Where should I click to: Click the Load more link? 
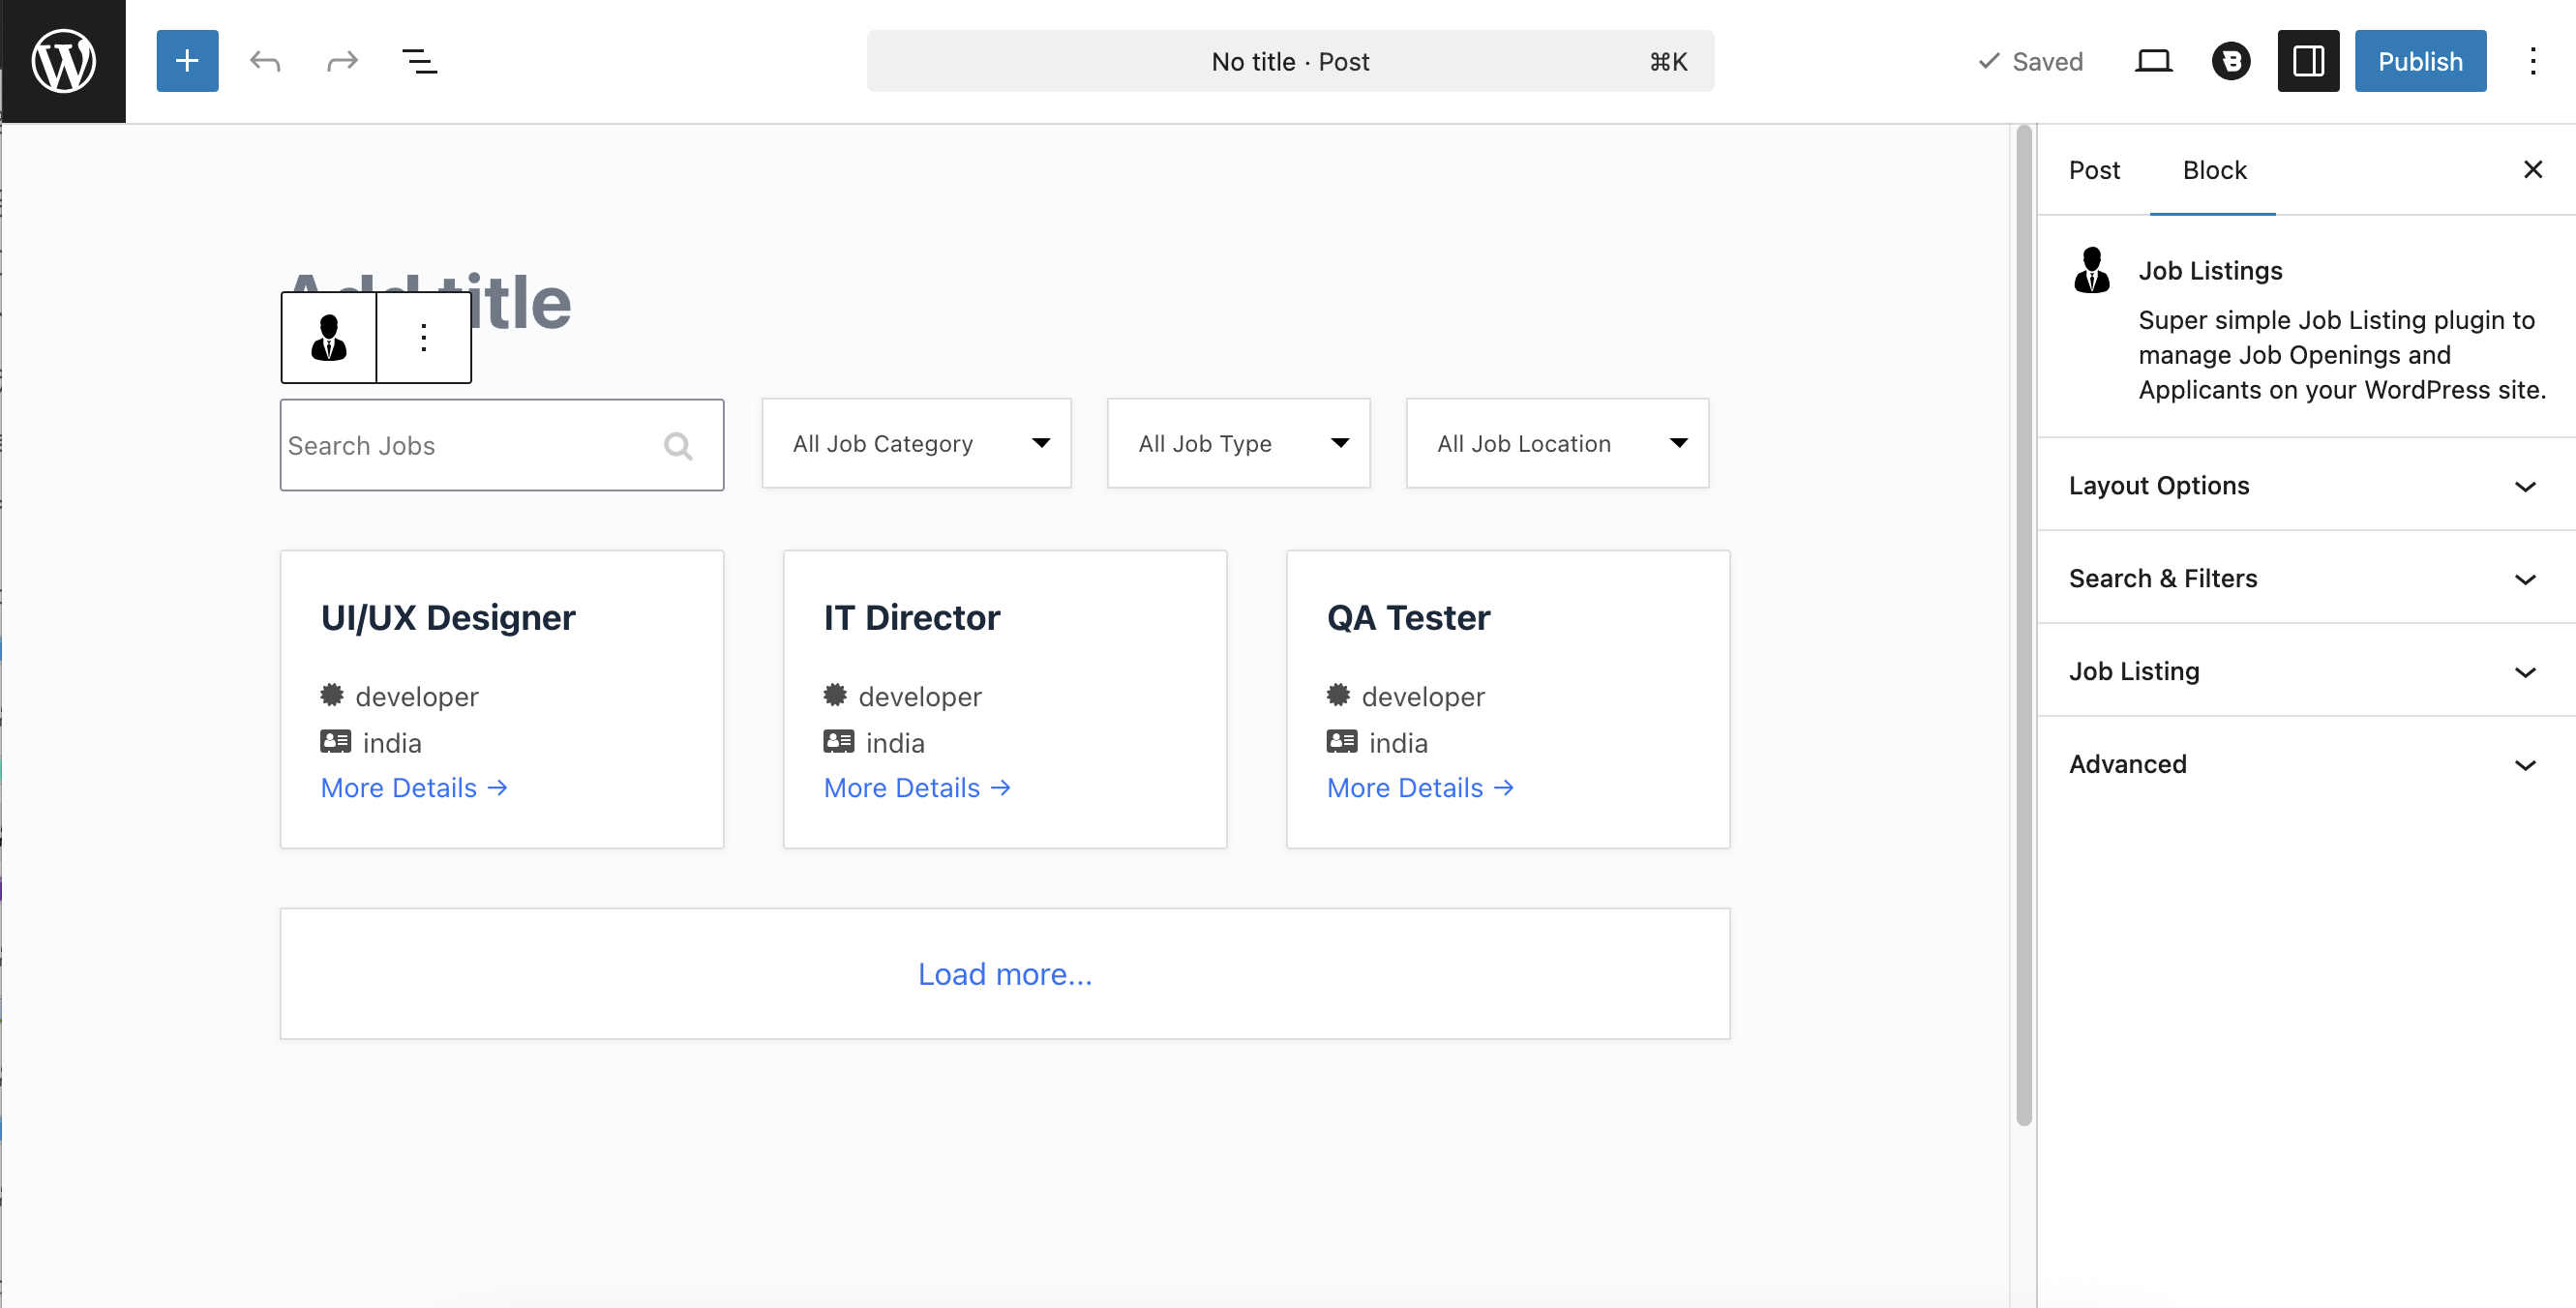click(x=1004, y=974)
